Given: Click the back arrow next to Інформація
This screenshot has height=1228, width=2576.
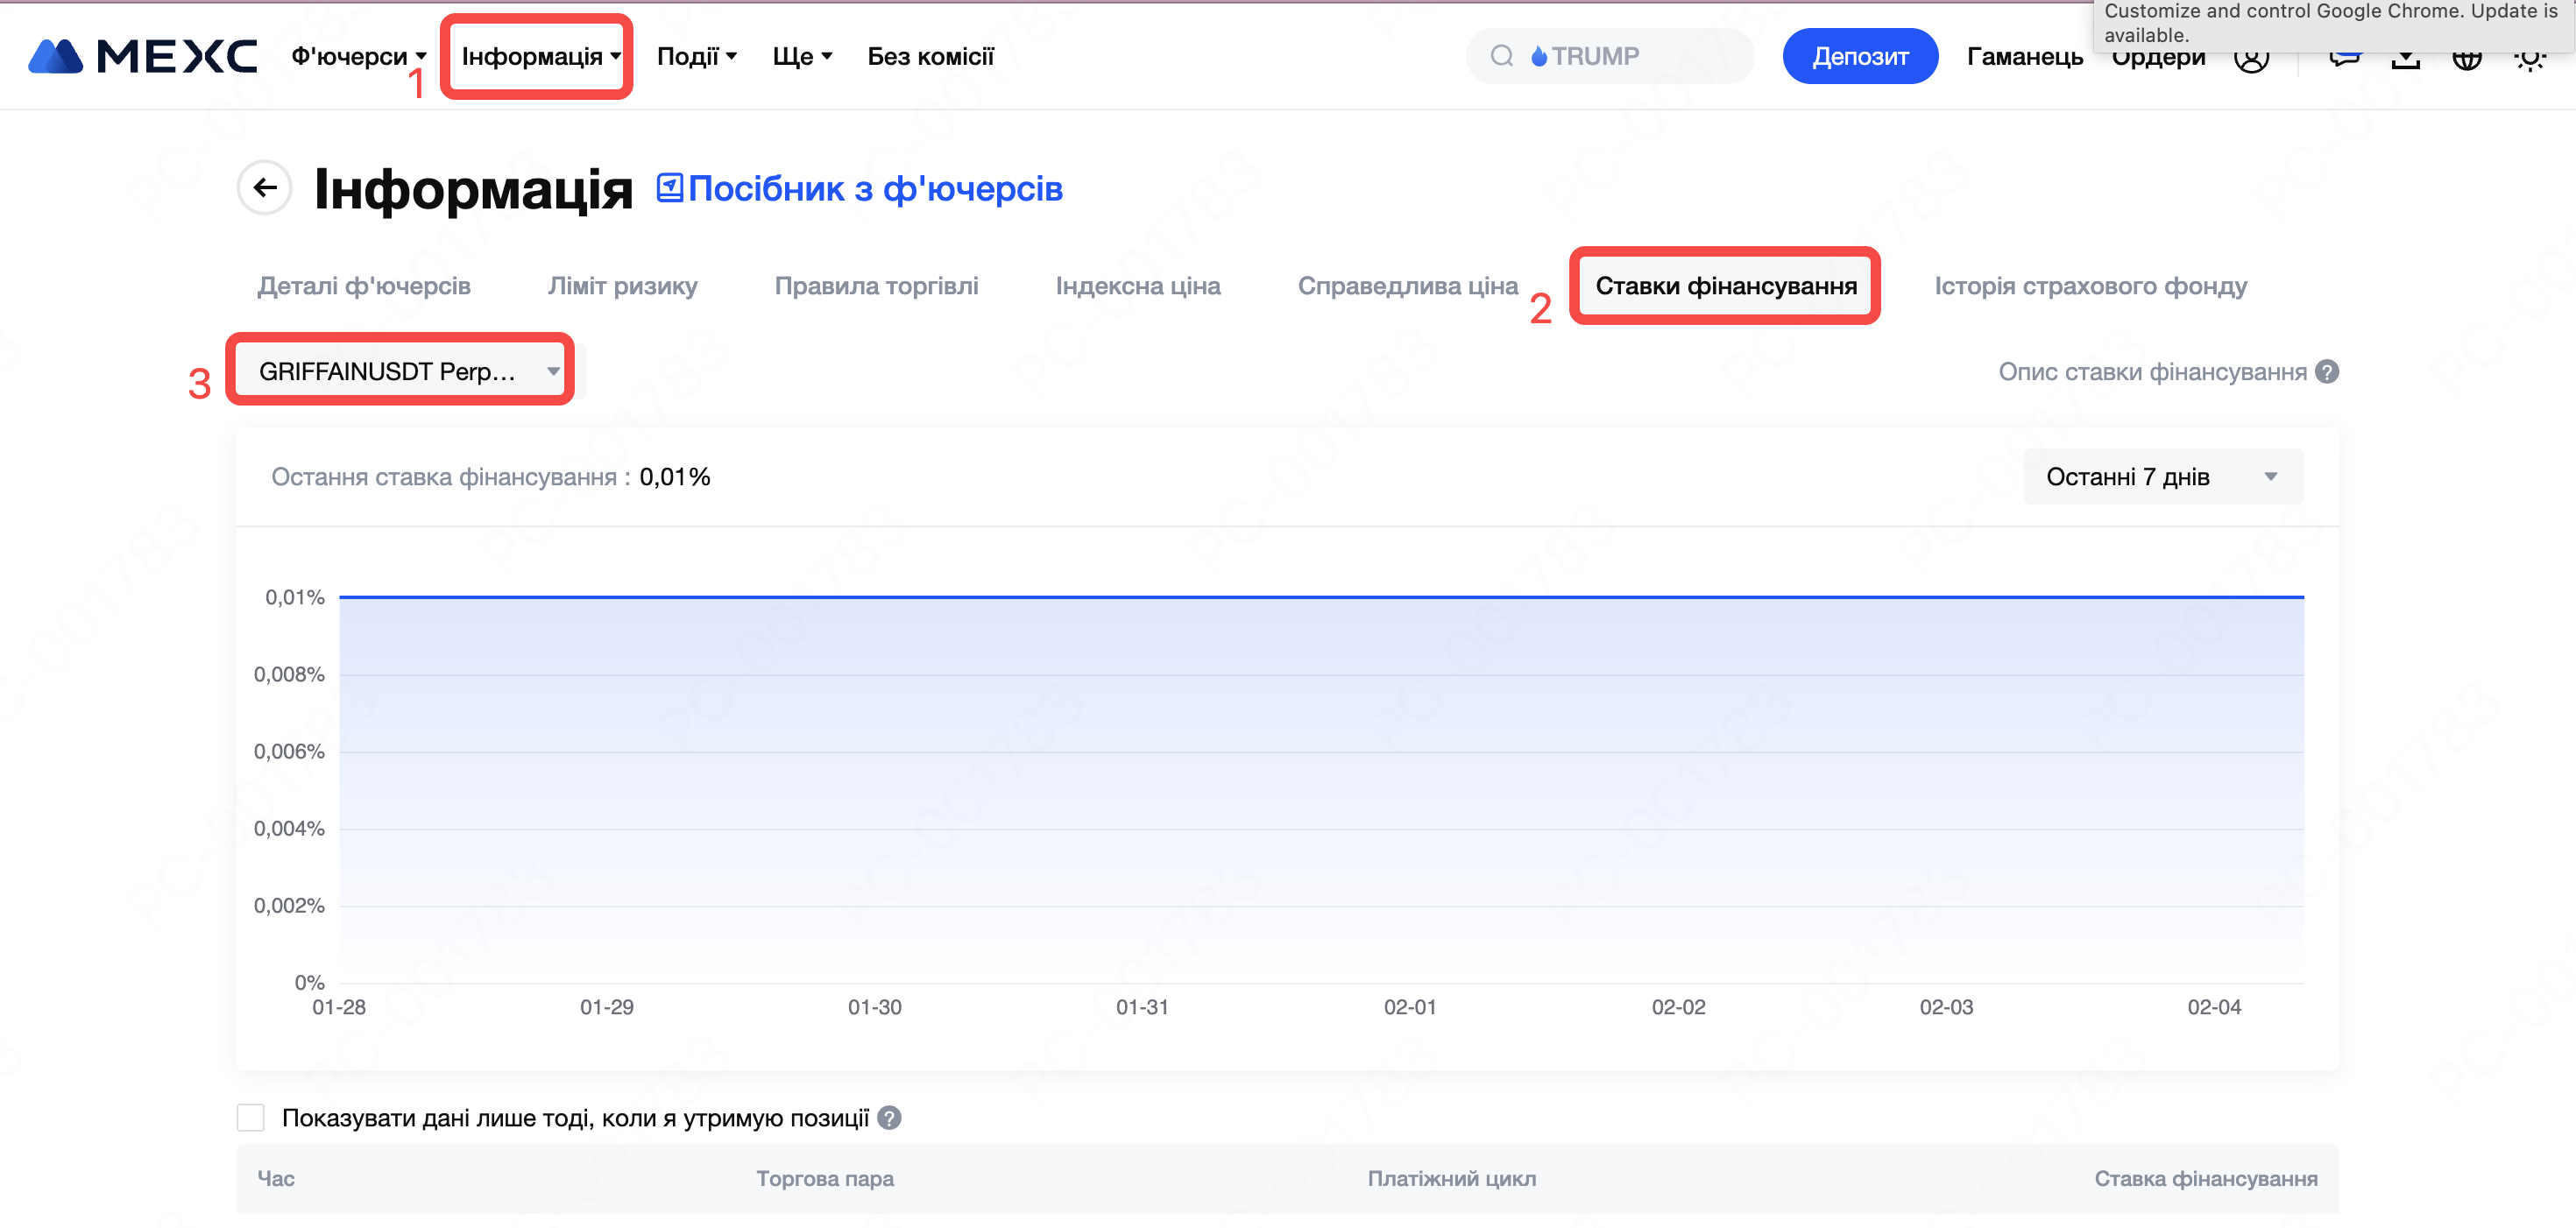Looking at the screenshot, I should tap(265, 188).
